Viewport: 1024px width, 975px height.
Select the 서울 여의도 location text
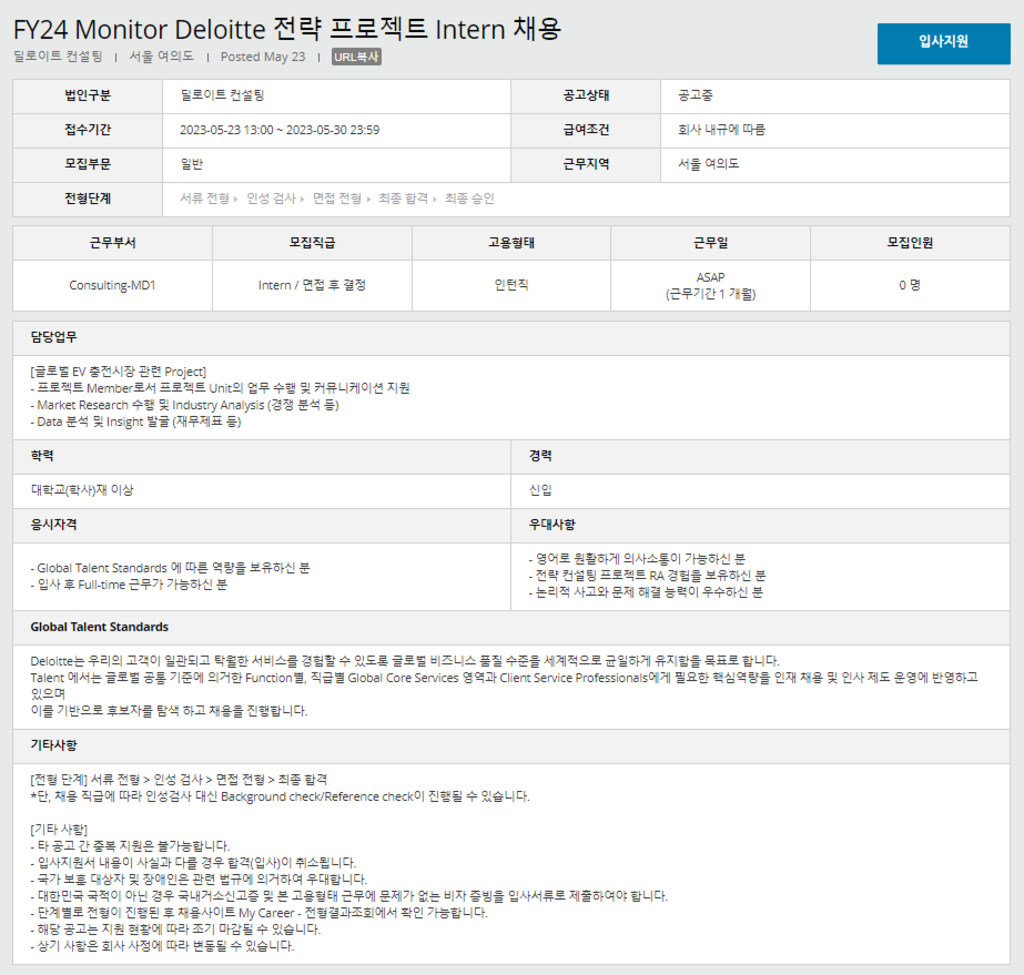(160, 55)
